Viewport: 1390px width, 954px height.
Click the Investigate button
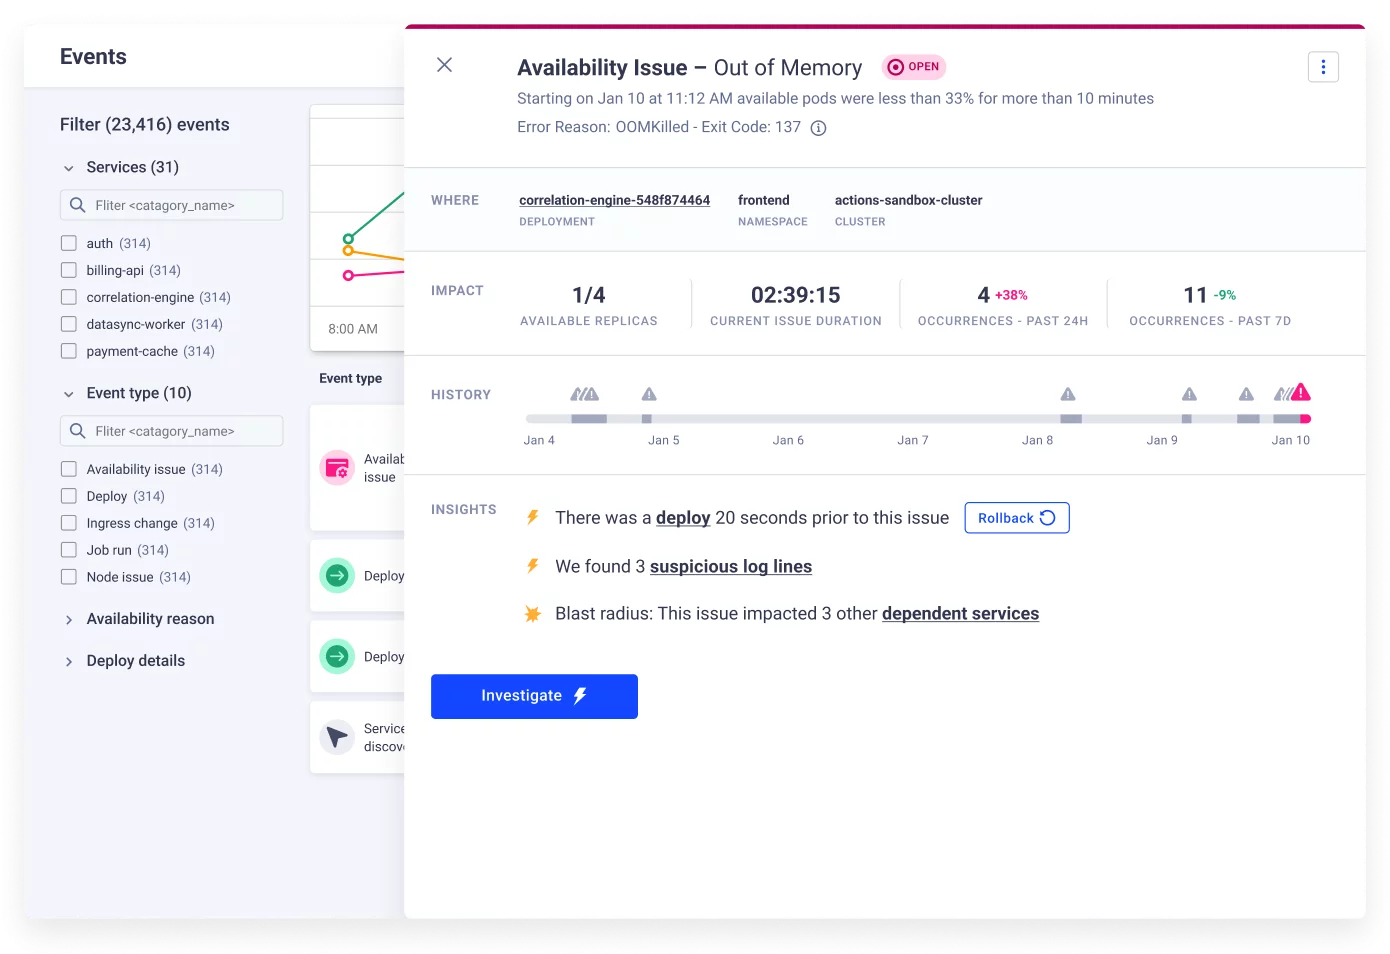534,696
